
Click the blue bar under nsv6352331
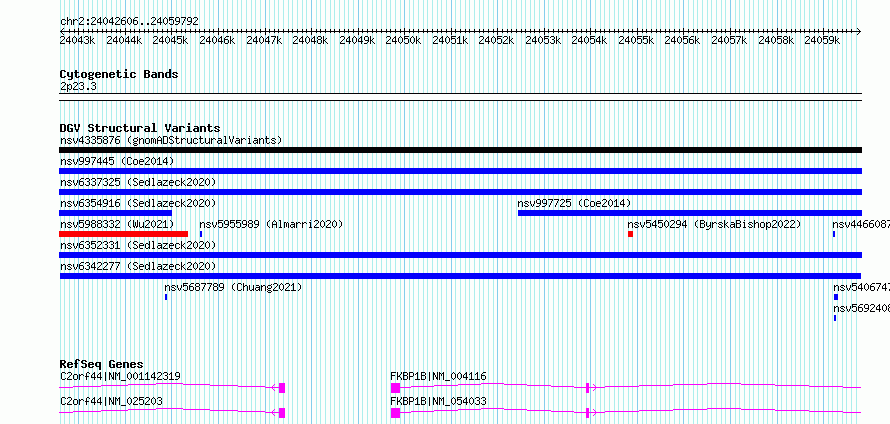pos(460,255)
